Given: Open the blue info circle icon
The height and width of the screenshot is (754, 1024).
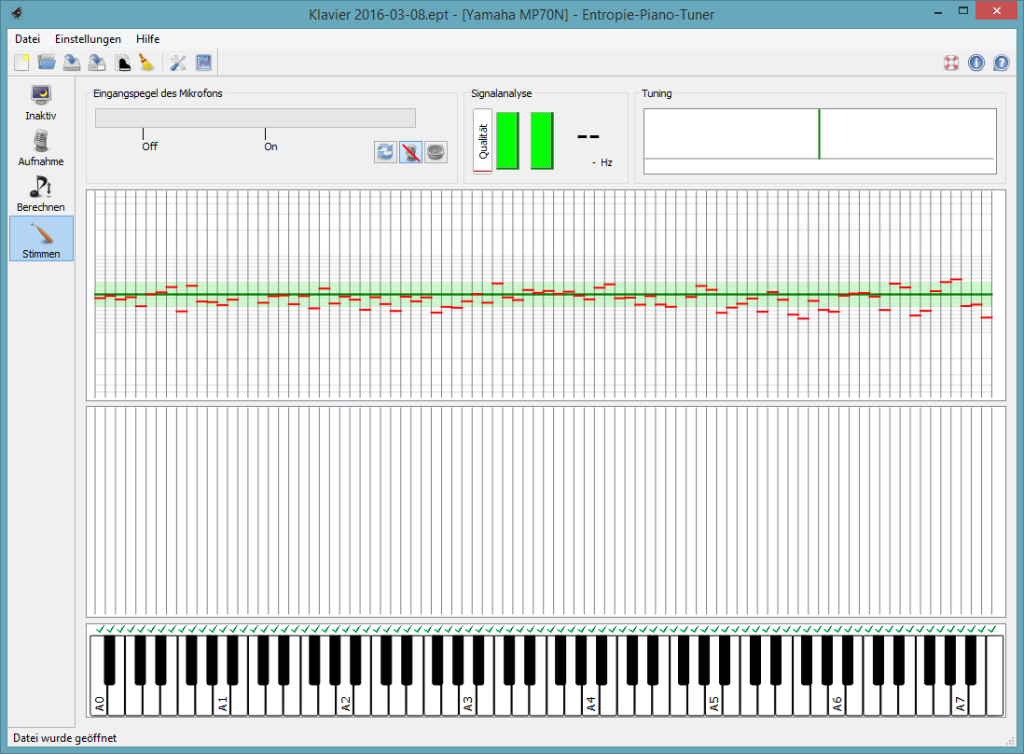Looking at the screenshot, I should [976, 63].
